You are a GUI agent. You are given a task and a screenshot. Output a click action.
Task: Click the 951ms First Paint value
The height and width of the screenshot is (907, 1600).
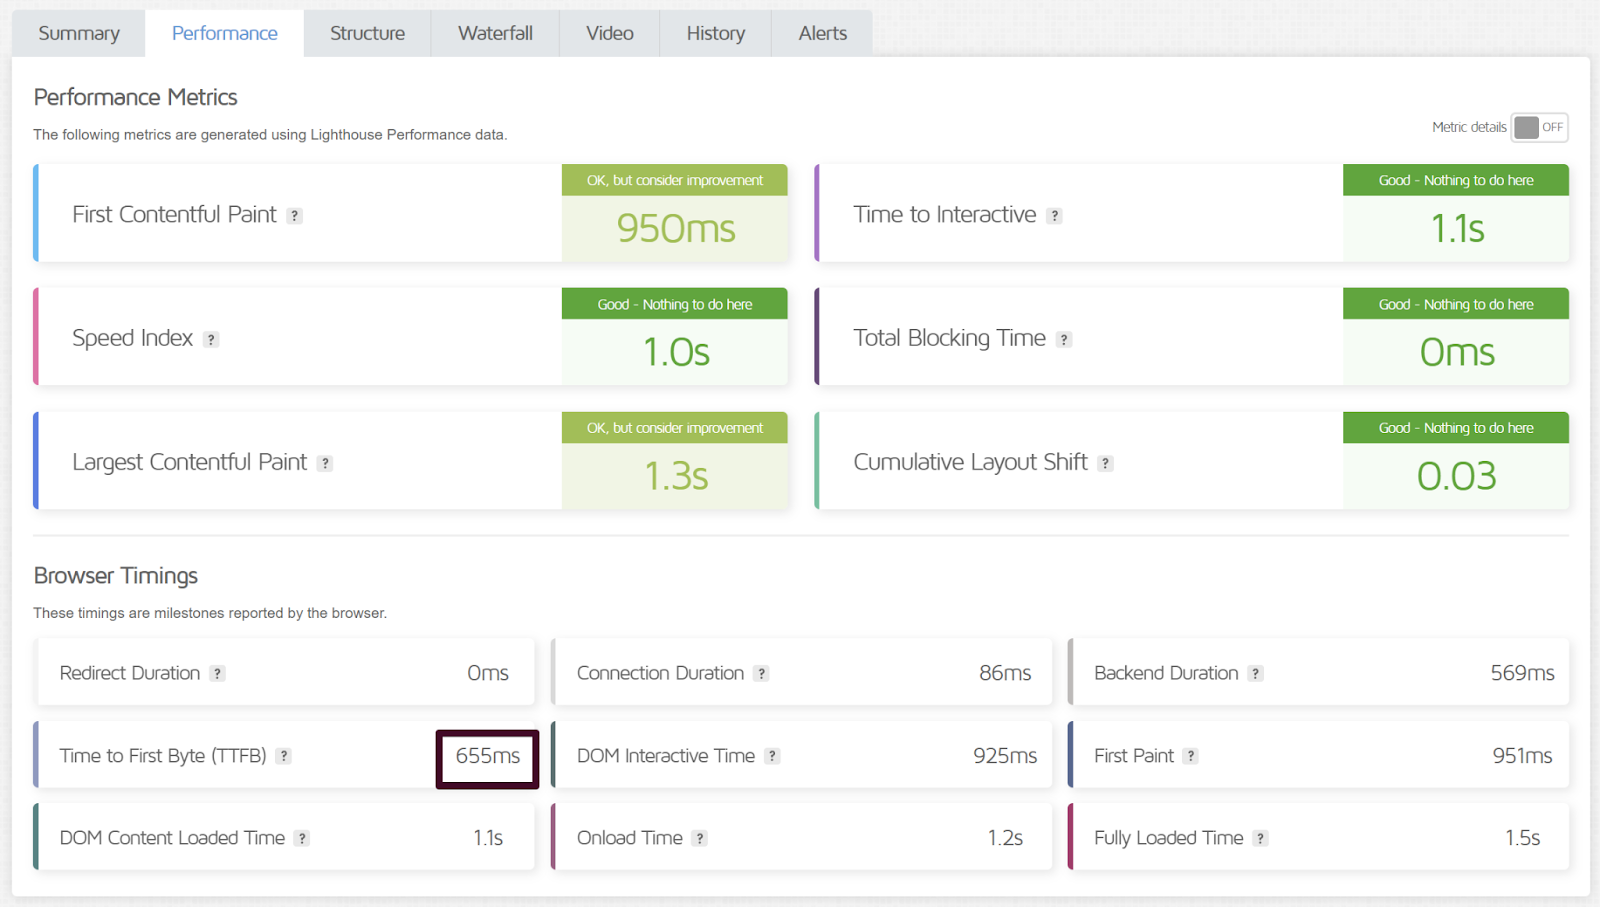(x=1522, y=756)
